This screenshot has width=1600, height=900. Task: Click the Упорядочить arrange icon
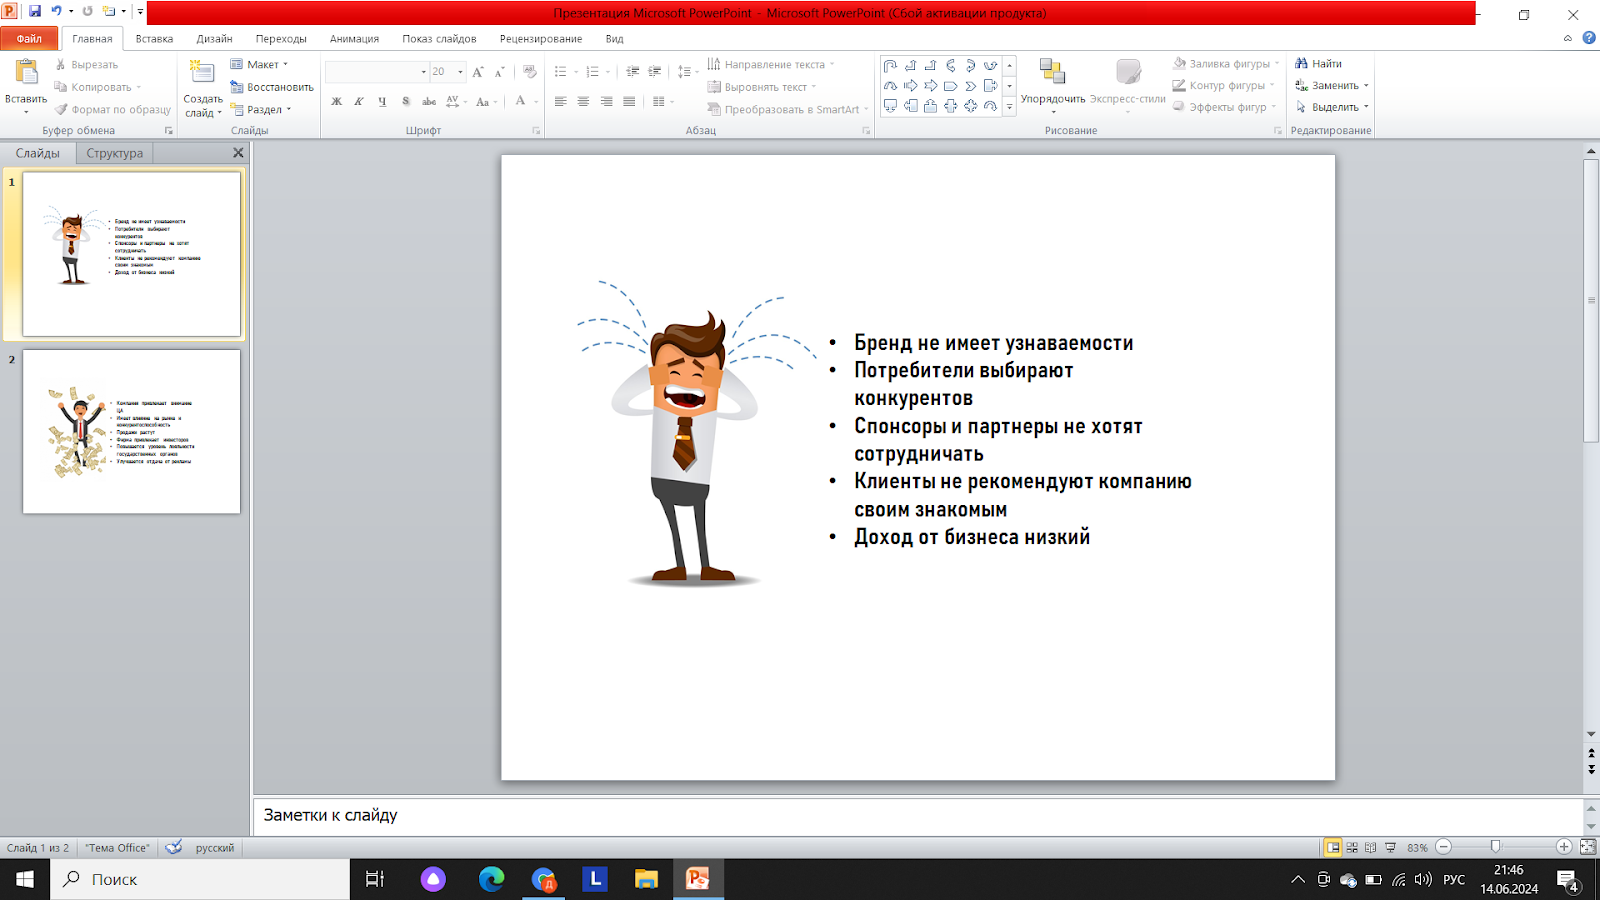point(1052,72)
